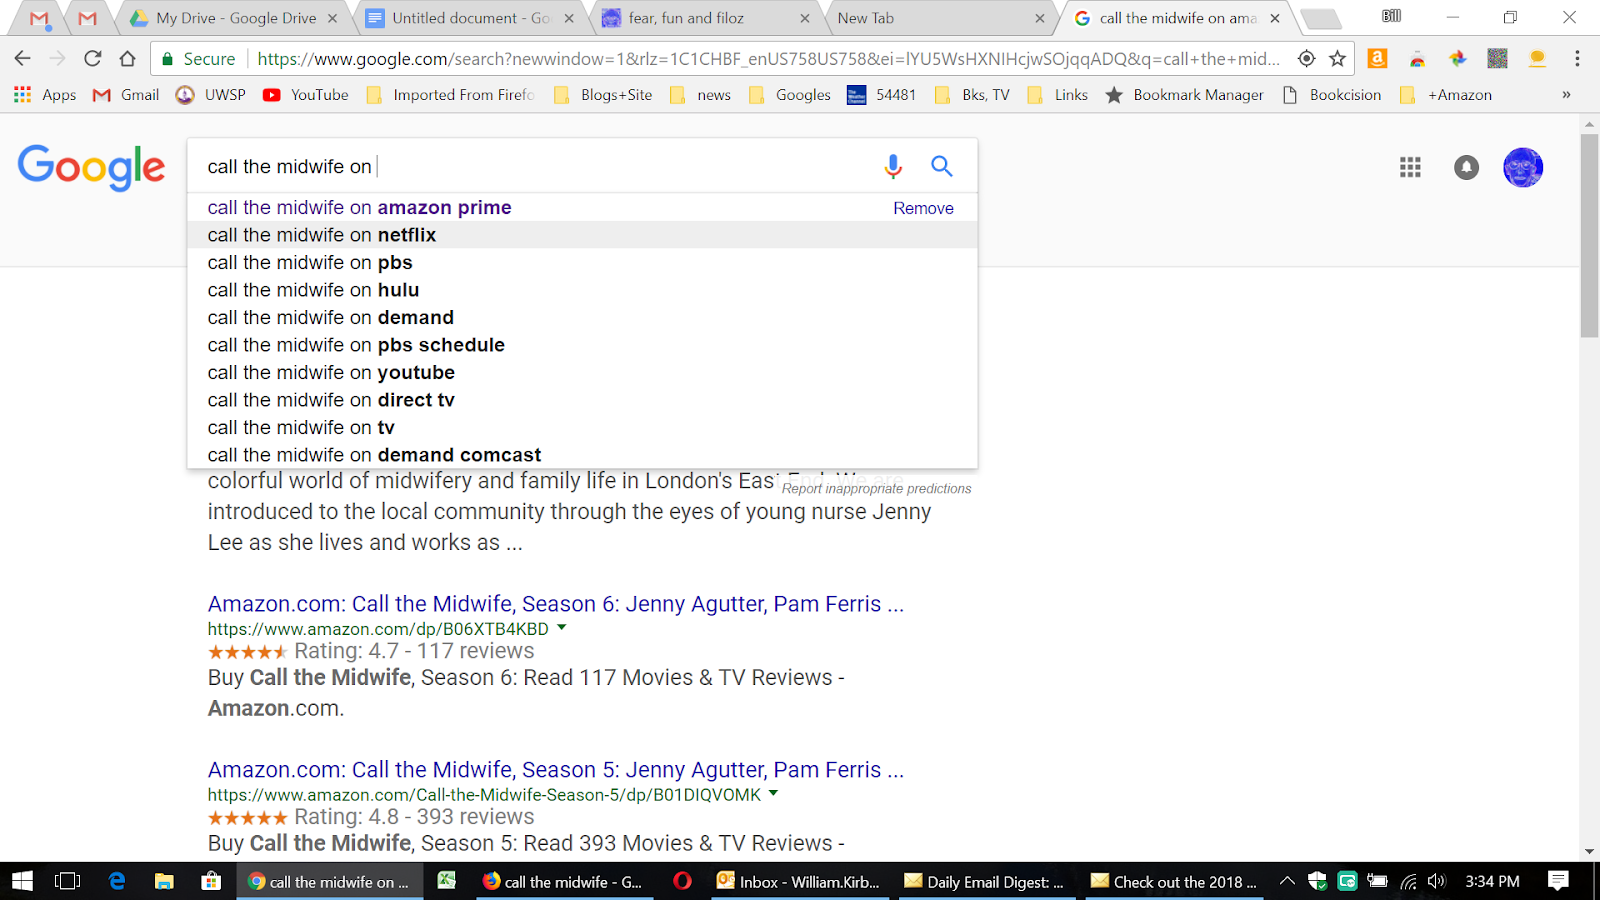Viewport: 1600px width, 900px height.
Task: Open the Googles bookmark folder
Action: pos(790,95)
